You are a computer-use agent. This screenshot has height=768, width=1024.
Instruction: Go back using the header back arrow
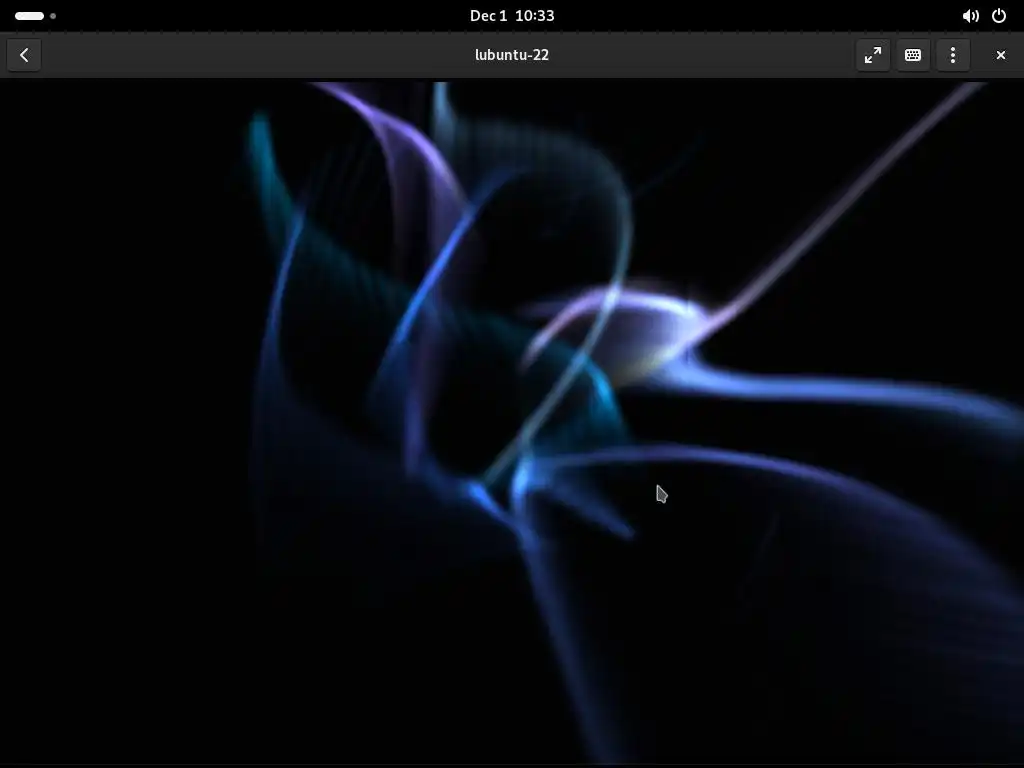click(x=24, y=55)
